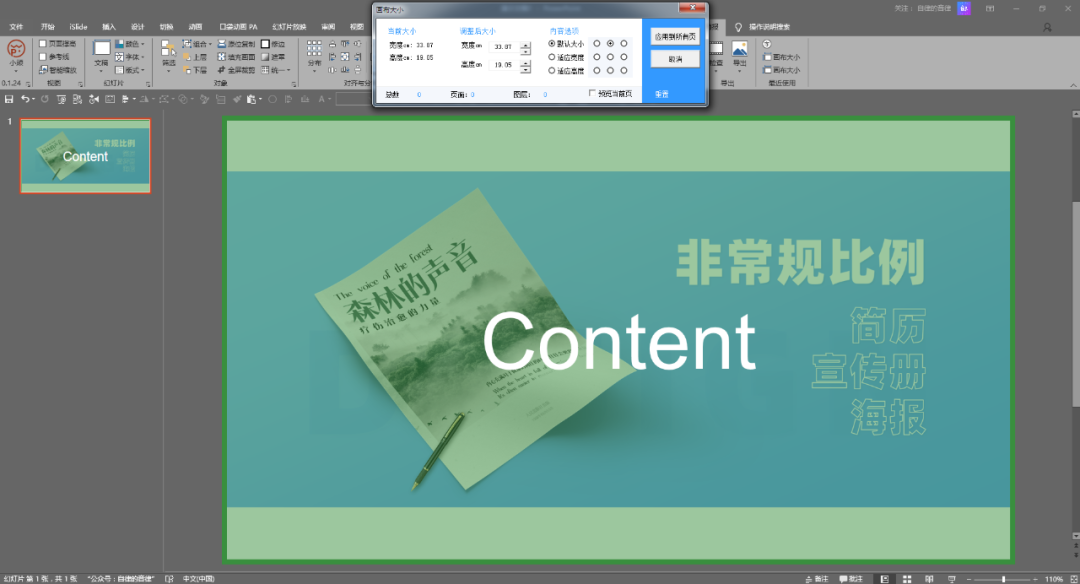Click 上层 bring forward icon
Image resolution: width=1080 pixels, height=584 pixels.
(x=187, y=57)
